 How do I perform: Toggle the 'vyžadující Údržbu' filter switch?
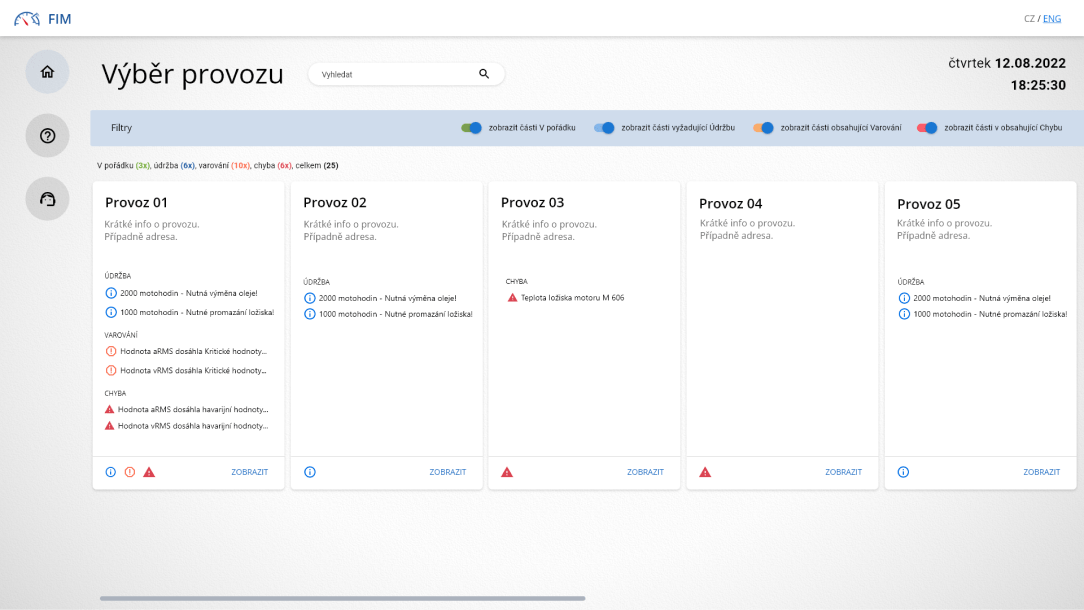604,128
